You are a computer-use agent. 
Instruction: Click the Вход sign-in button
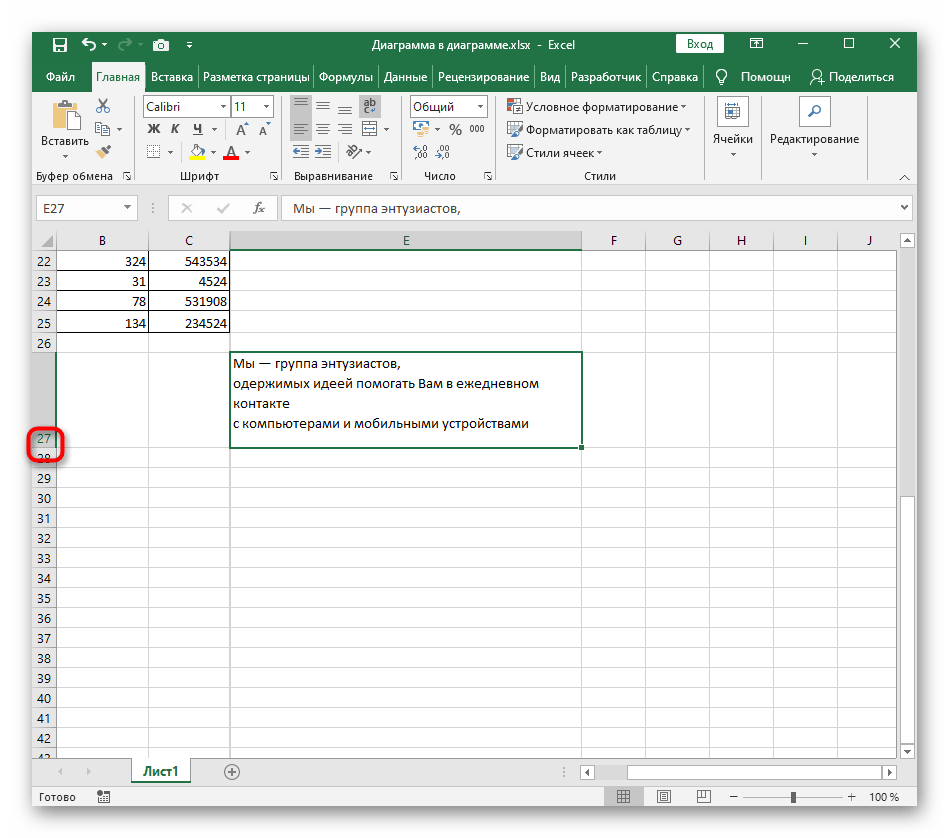(x=700, y=44)
